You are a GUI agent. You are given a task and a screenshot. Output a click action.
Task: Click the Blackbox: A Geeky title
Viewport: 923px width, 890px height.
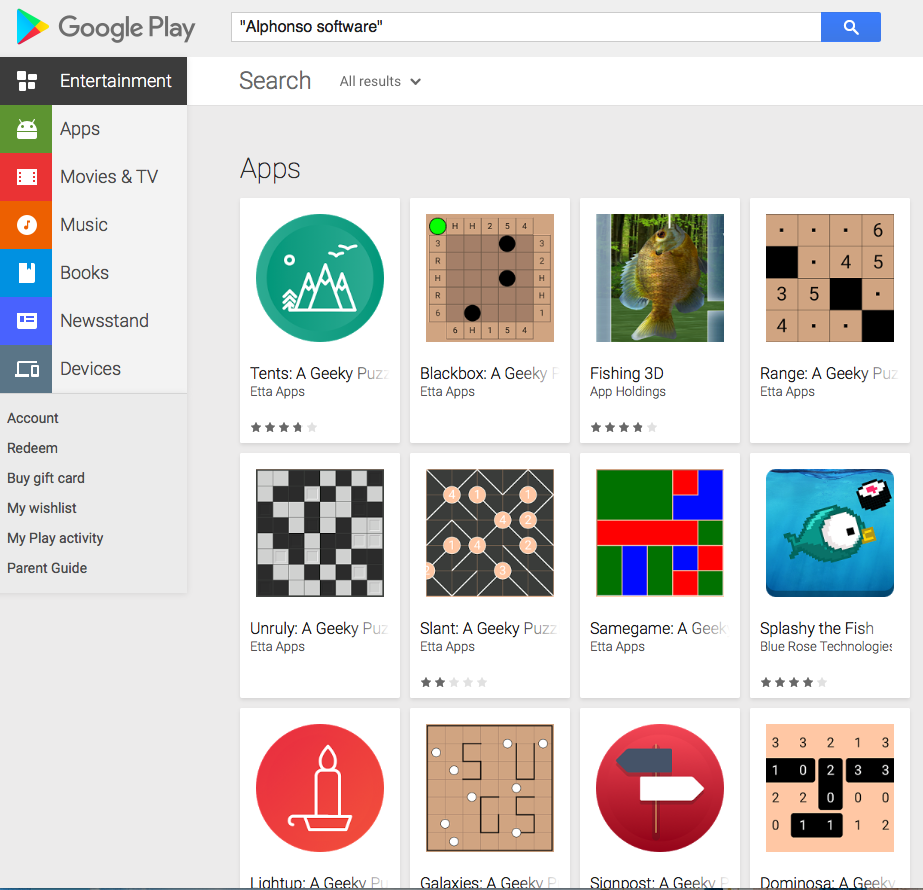pyautogui.click(x=490, y=373)
